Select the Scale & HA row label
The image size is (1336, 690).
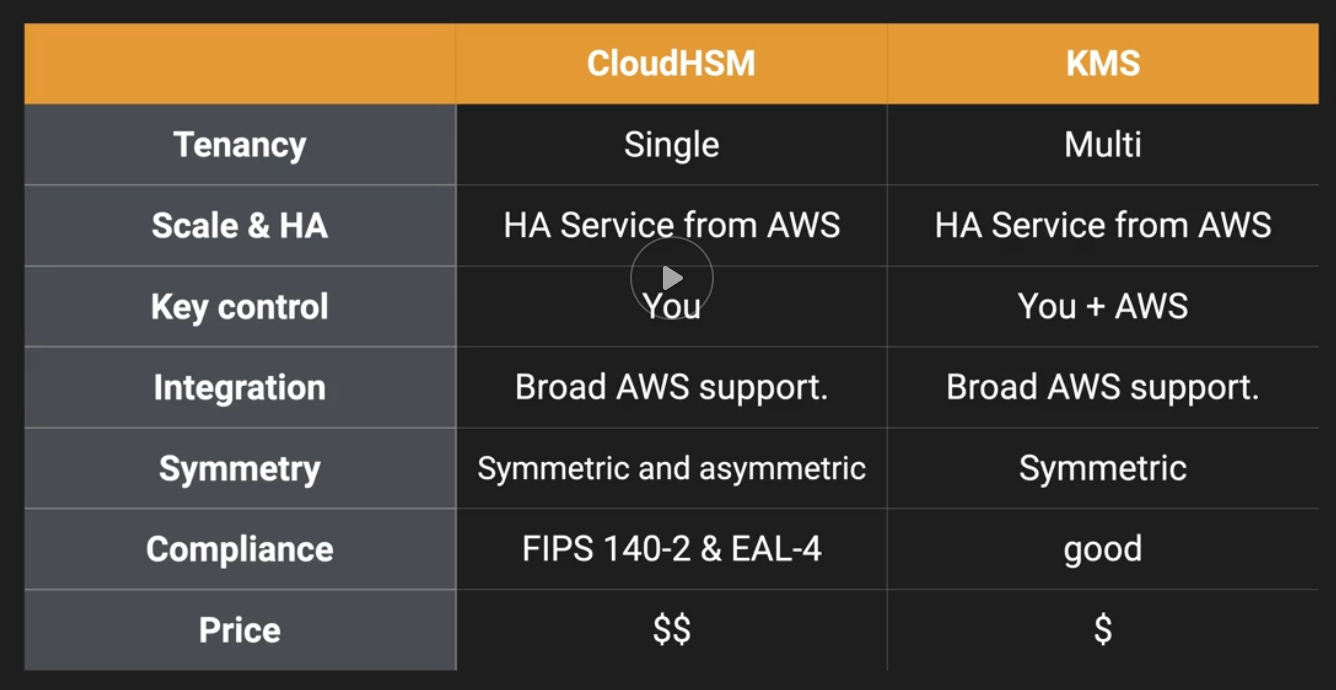240,226
